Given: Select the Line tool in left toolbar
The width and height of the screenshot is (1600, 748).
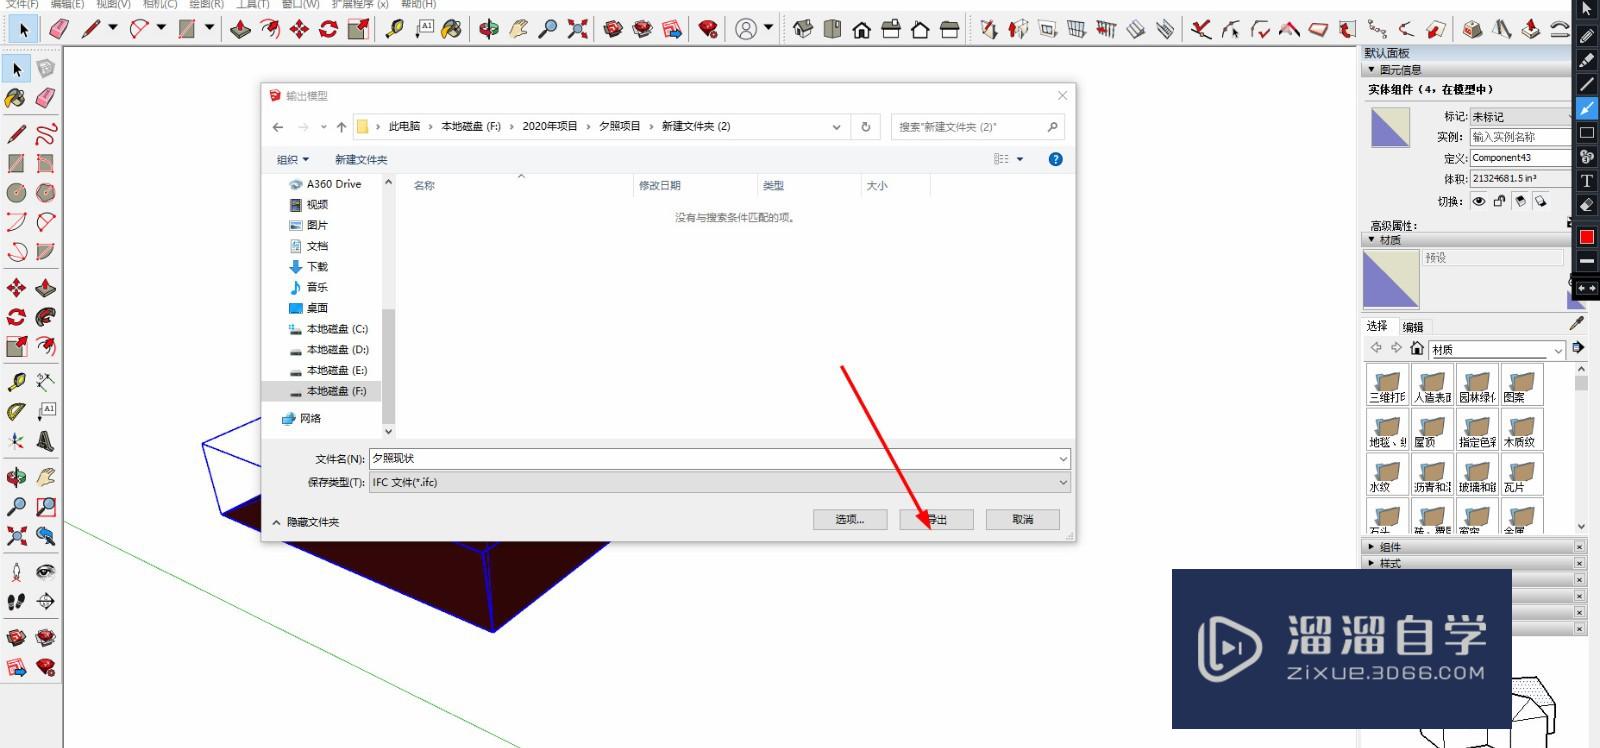Looking at the screenshot, I should click(17, 134).
